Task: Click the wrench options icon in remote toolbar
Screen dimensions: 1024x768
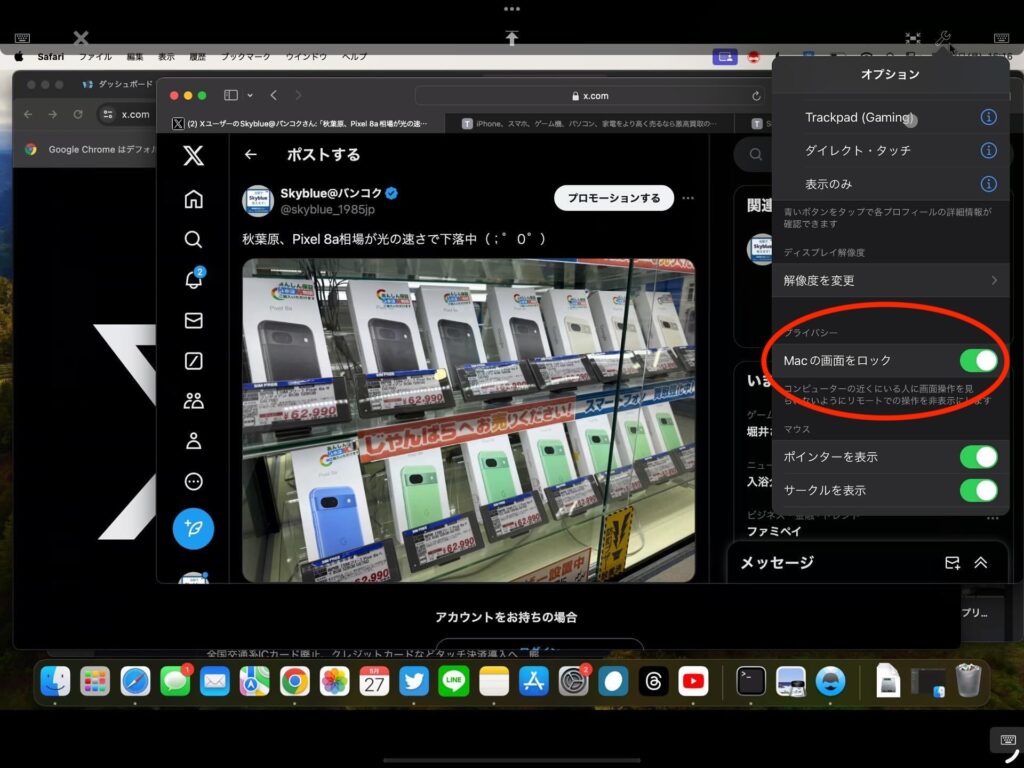Action: pyautogui.click(x=942, y=38)
